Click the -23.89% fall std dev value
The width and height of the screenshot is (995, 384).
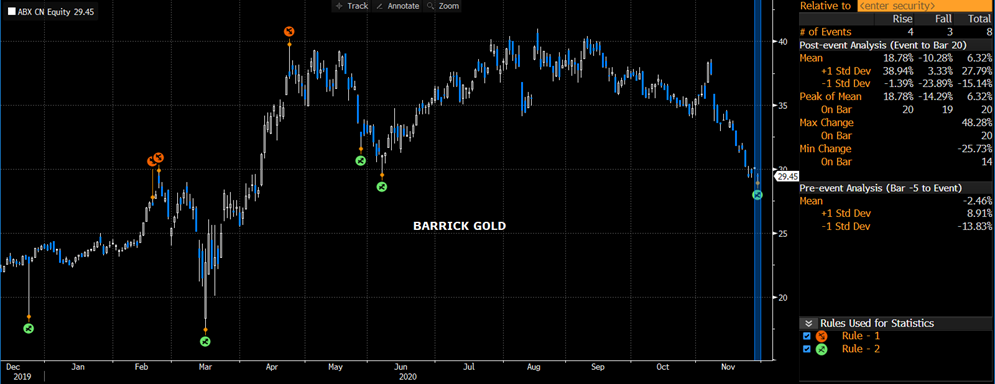click(936, 84)
